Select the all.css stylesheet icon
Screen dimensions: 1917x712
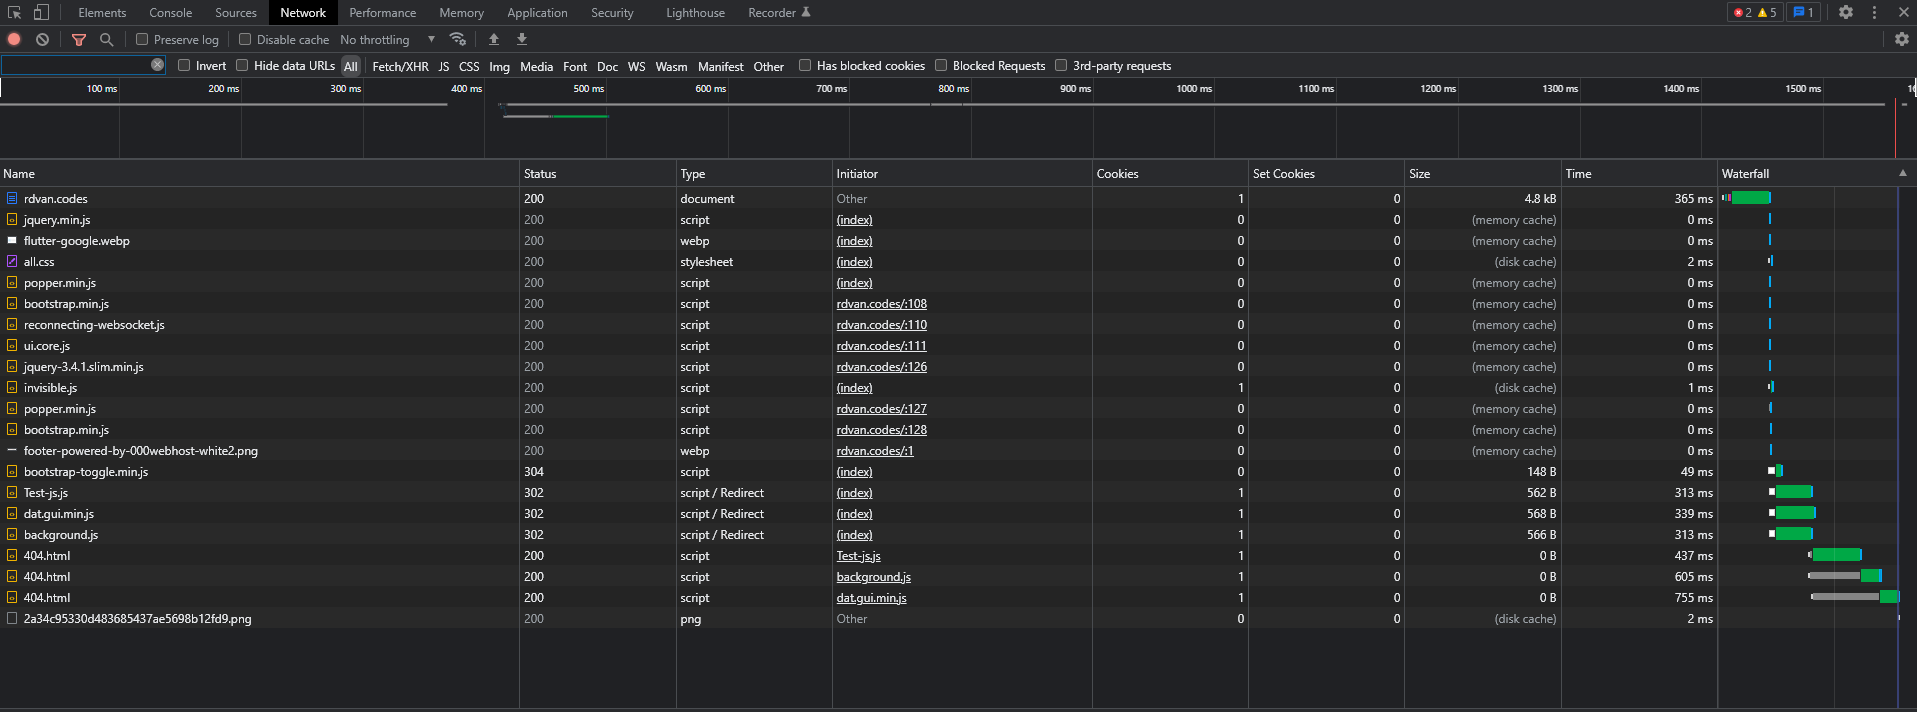pos(12,261)
